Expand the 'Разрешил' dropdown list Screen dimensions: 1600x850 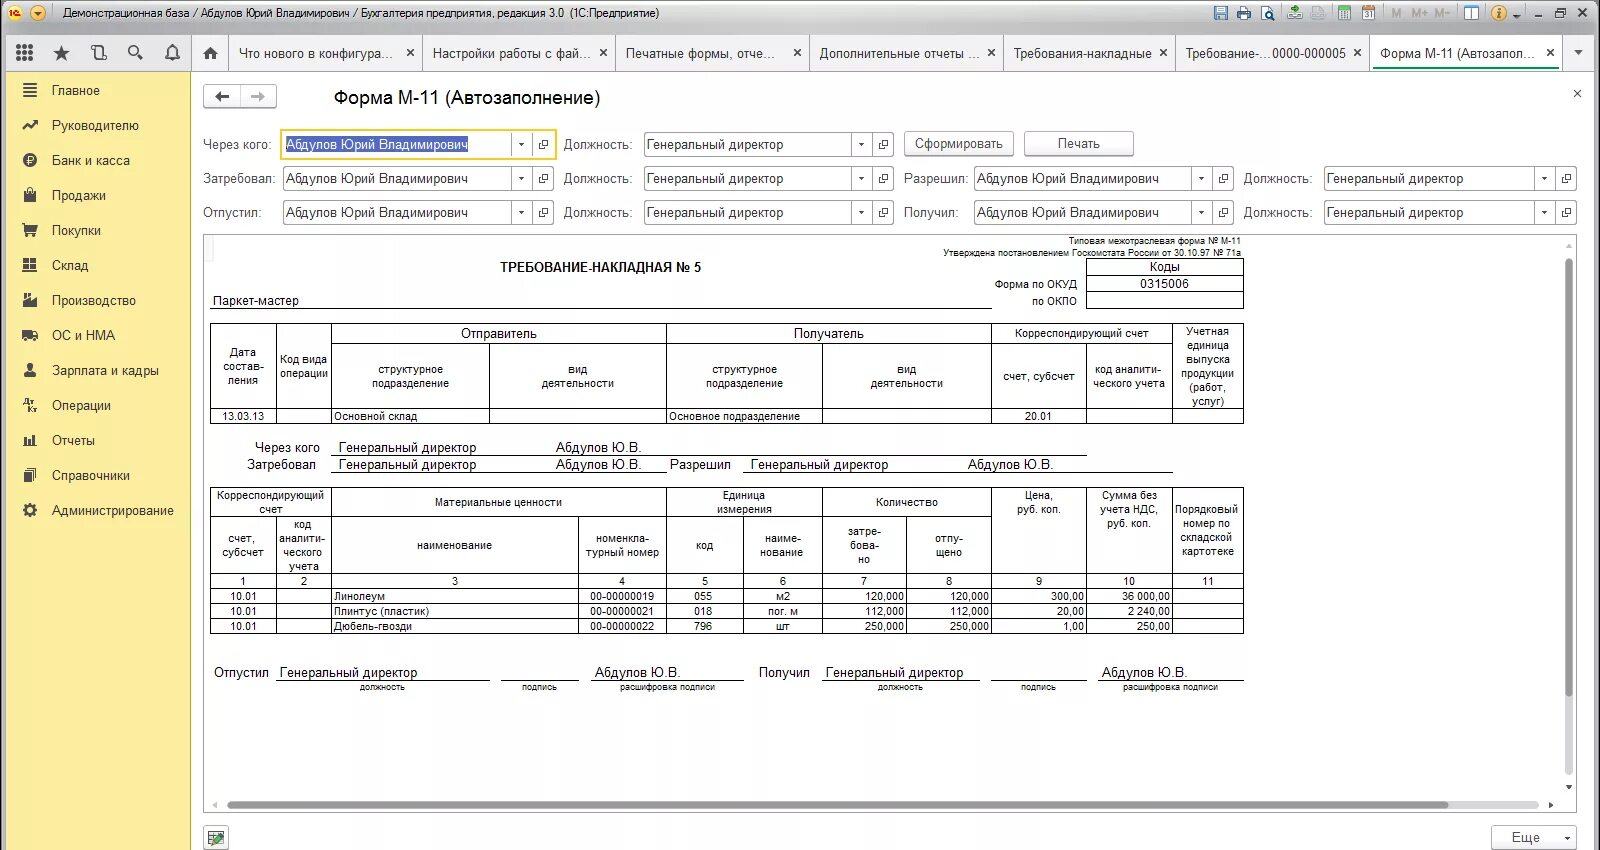(1201, 179)
